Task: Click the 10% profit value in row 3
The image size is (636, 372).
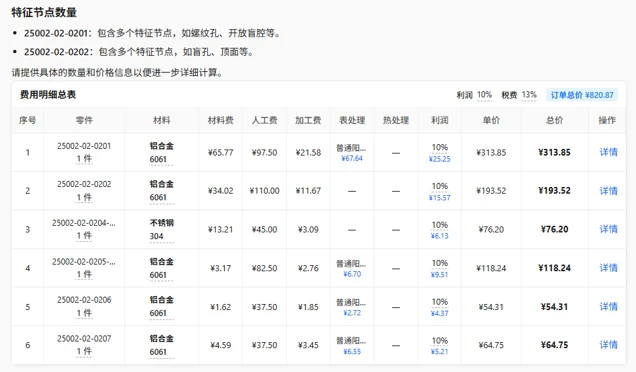Action: [x=440, y=225]
